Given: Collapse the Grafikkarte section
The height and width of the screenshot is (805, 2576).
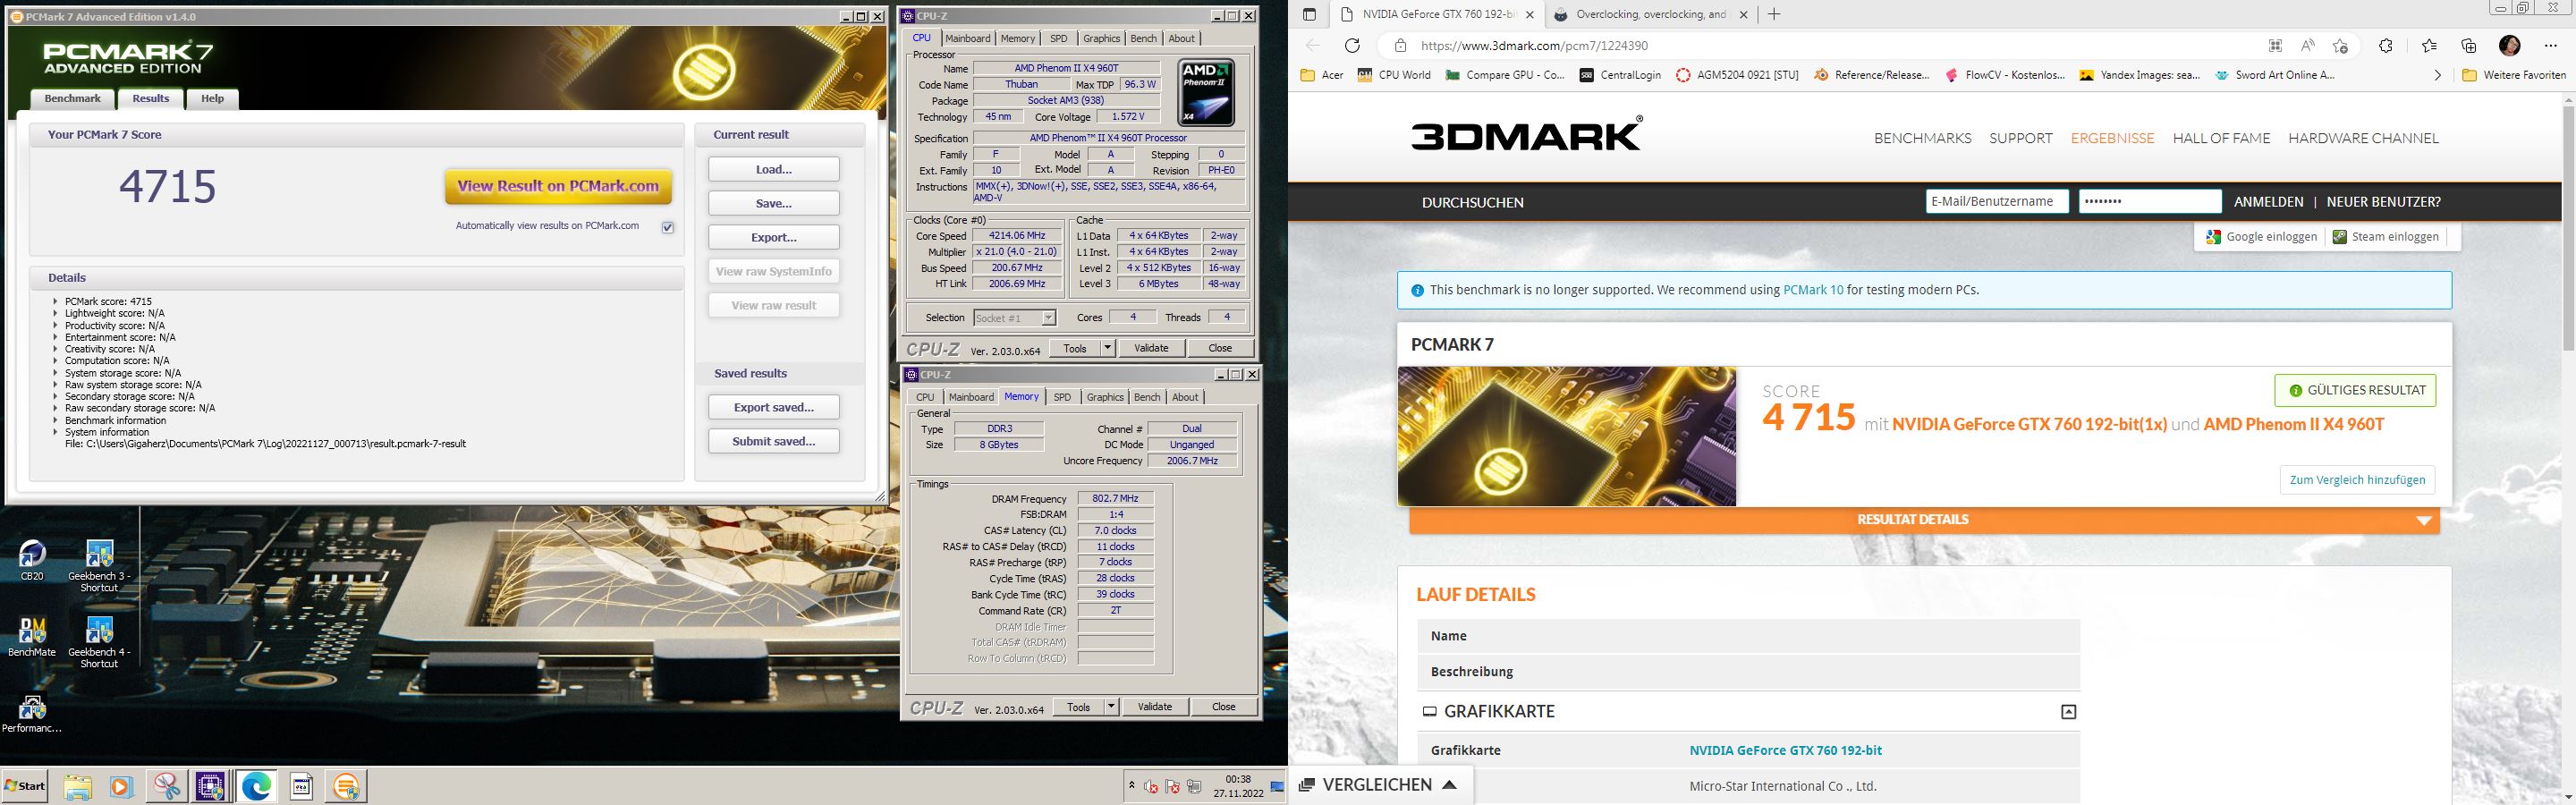Looking at the screenshot, I should (x=2069, y=712).
